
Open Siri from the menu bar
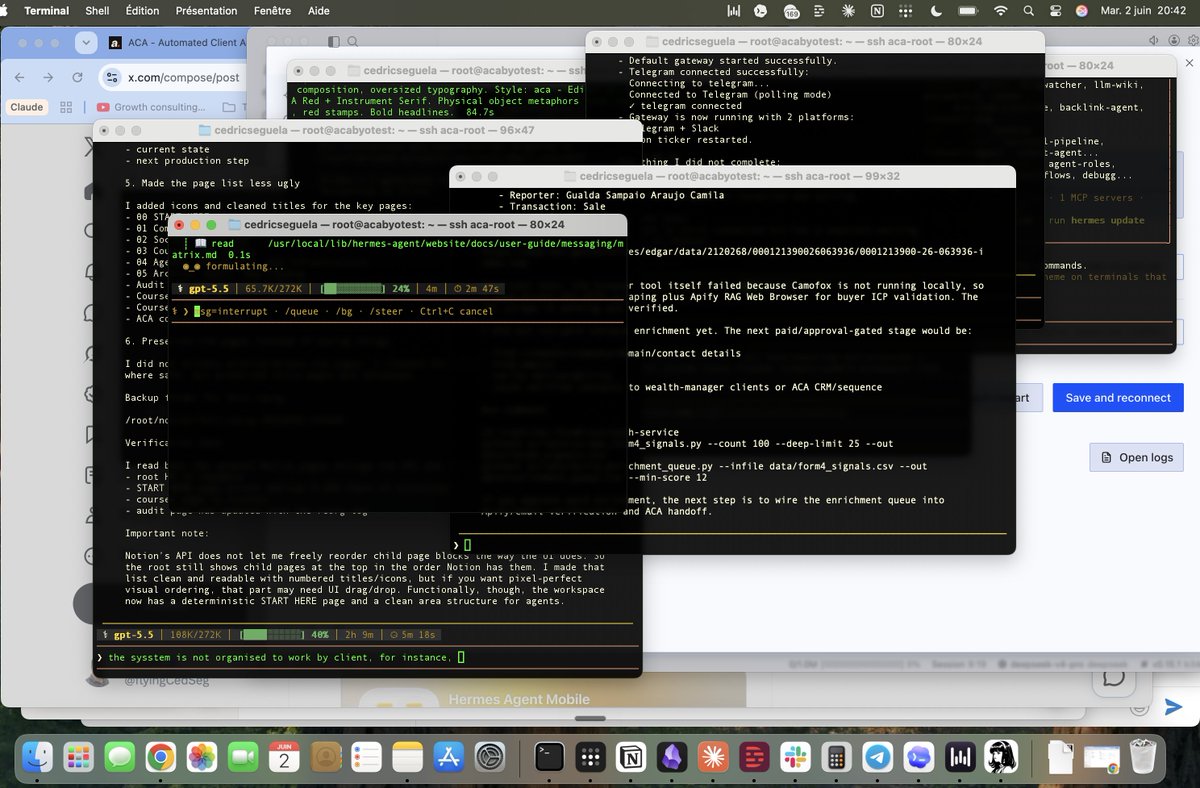1082,11
